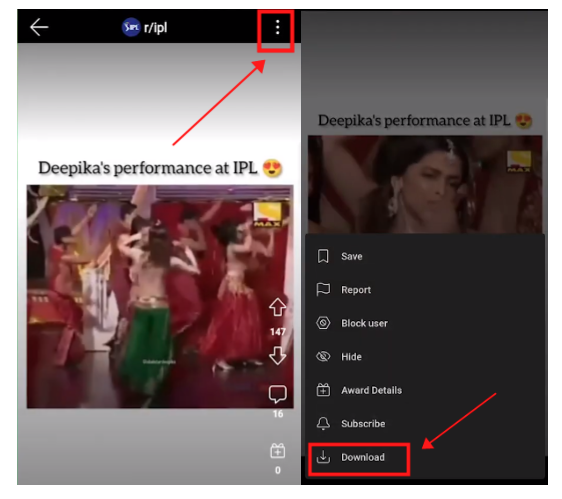Click the bookmark icon beside Save
The height and width of the screenshot is (499, 562).
[x=323, y=256]
